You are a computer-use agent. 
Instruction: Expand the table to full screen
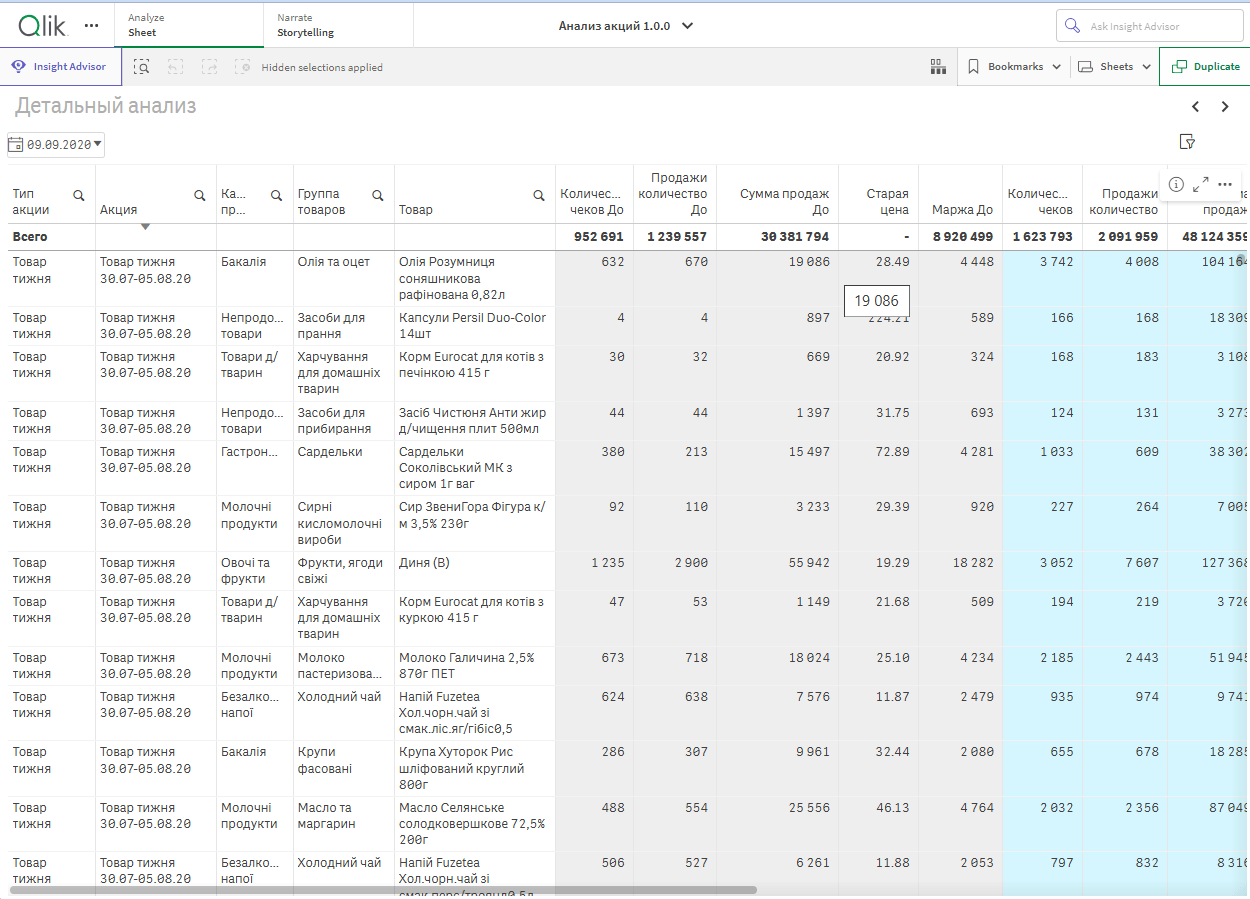1200,184
